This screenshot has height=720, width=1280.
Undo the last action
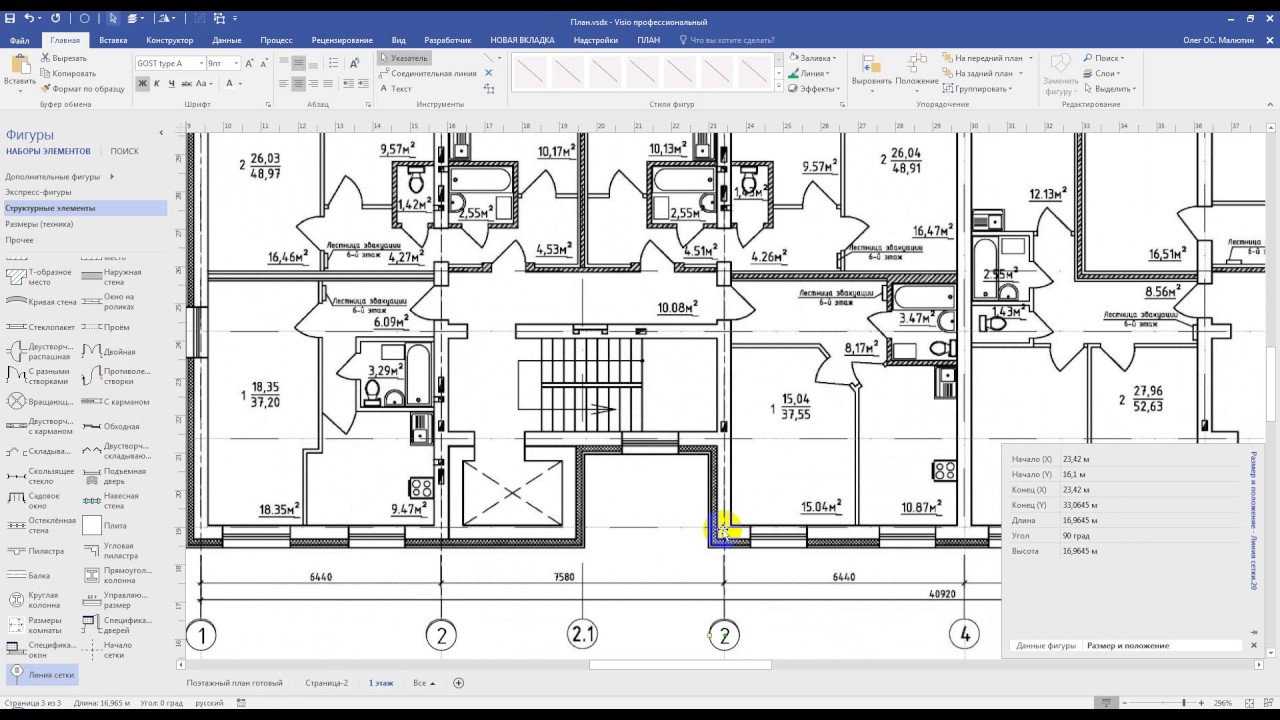tap(28, 18)
